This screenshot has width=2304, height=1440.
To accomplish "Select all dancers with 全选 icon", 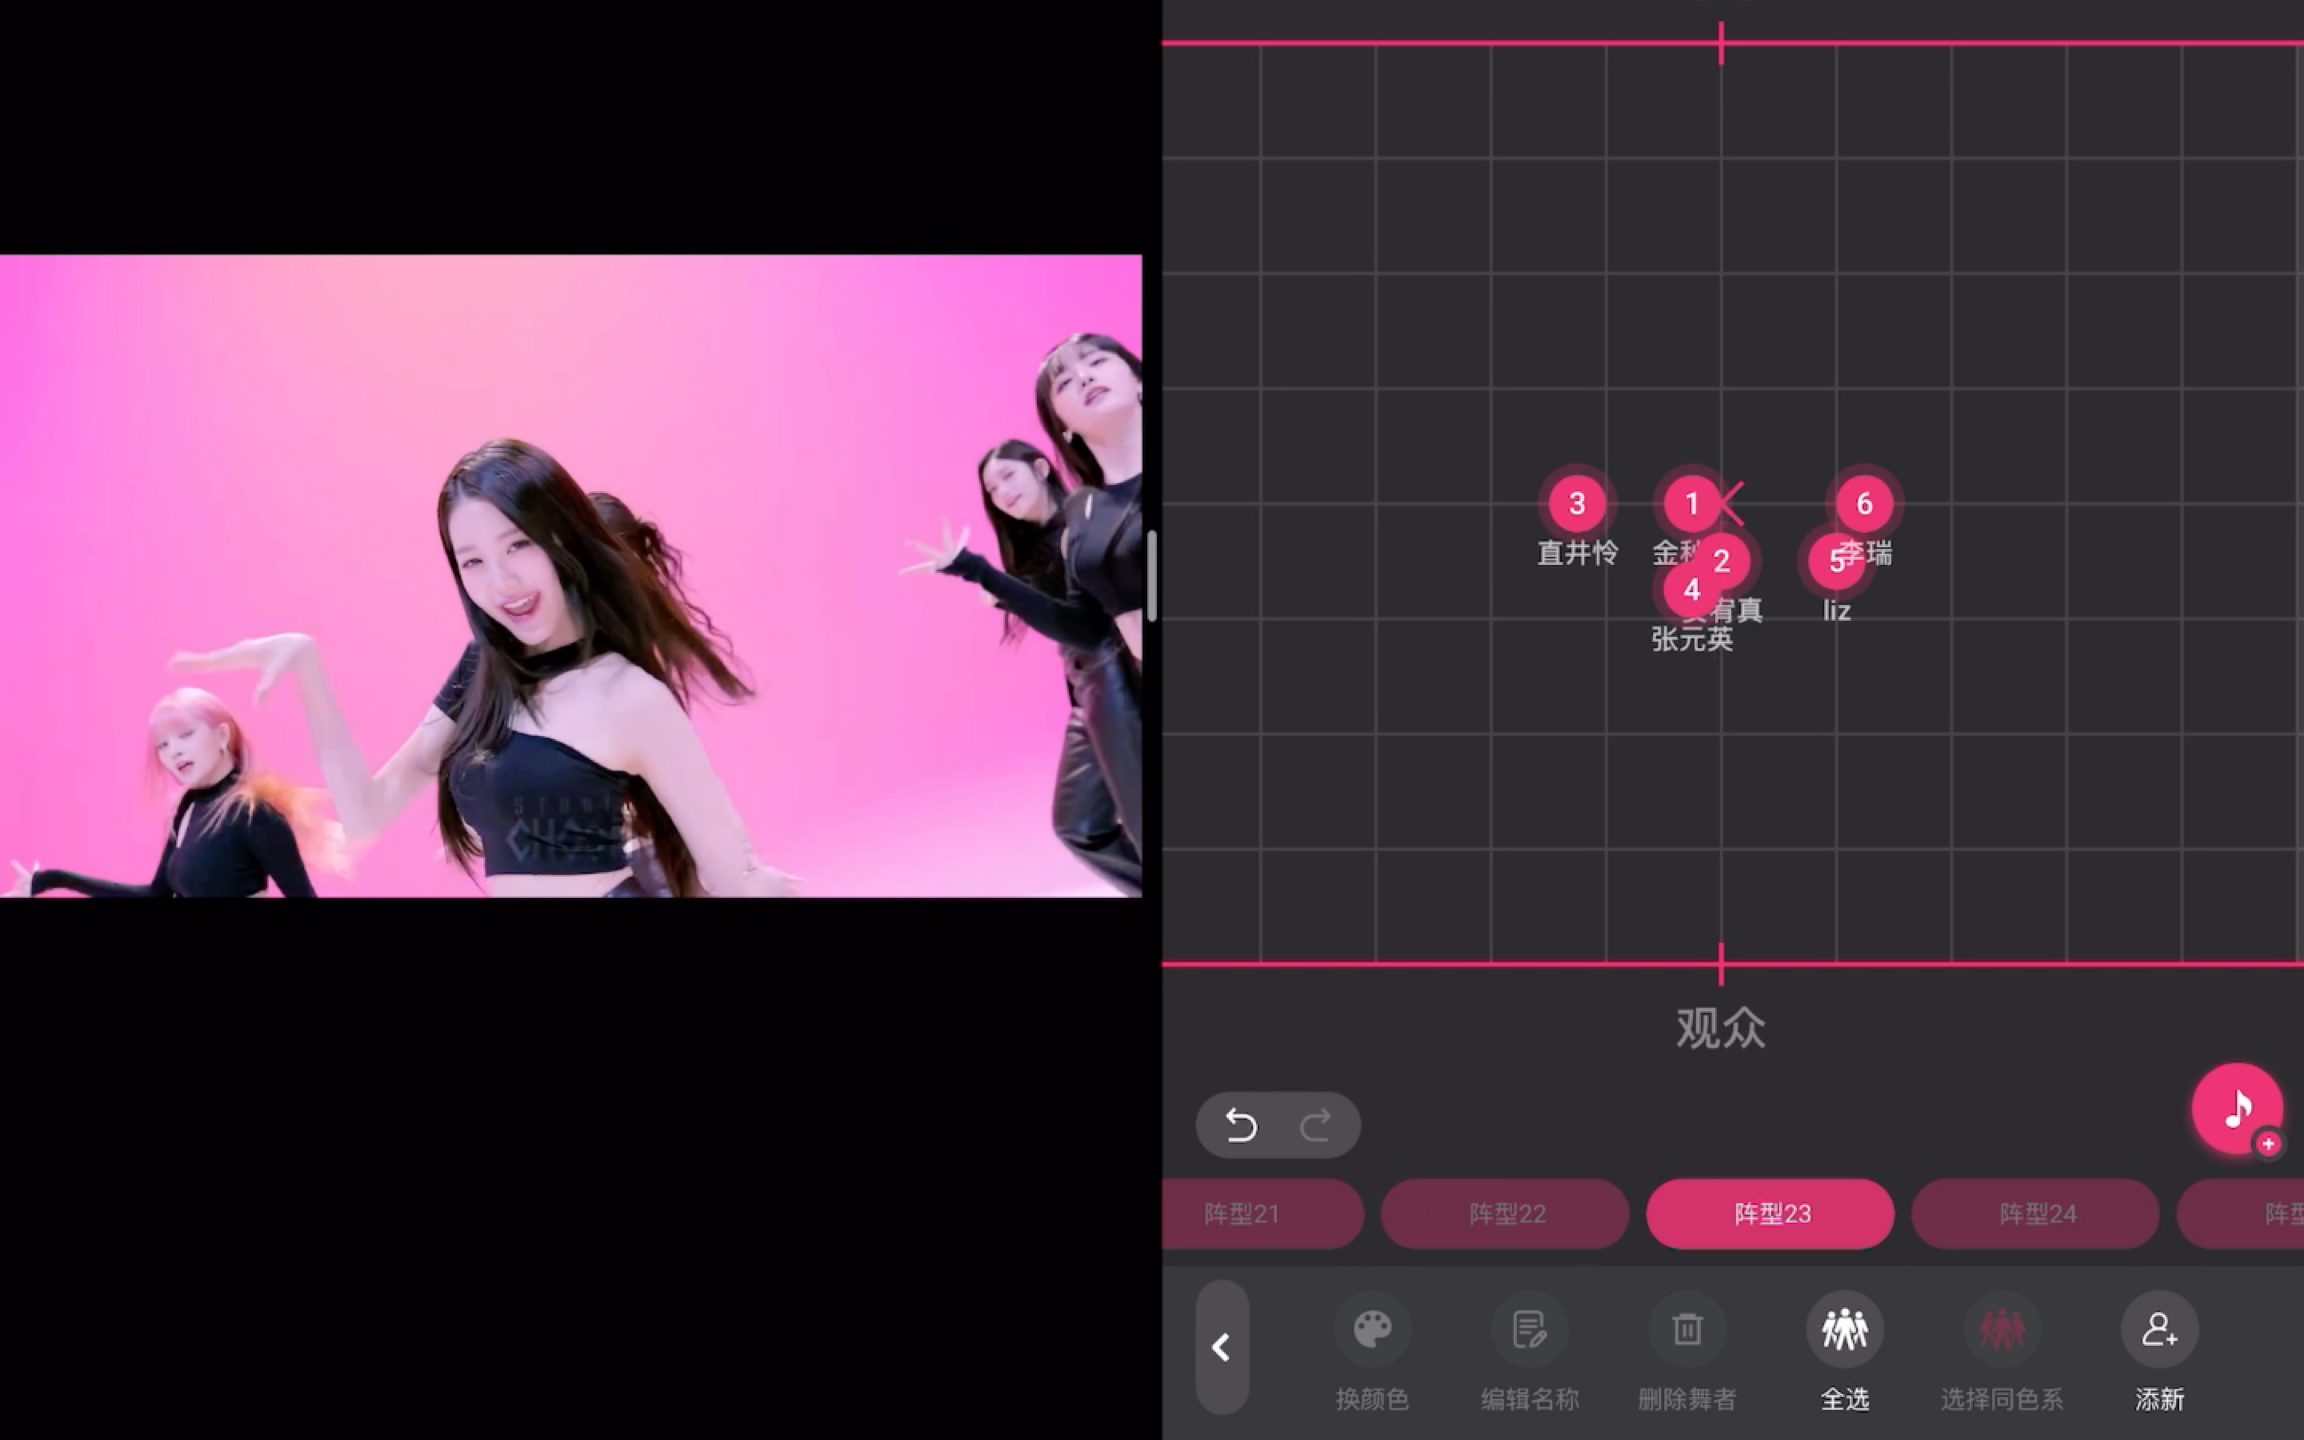I will [1844, 1330].
